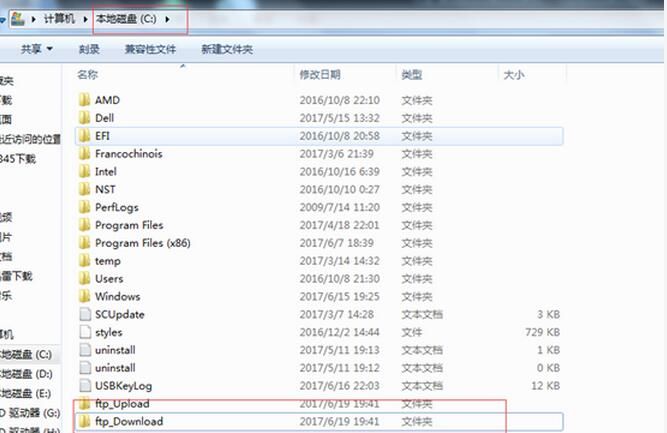Select the Windows folder row
Viewport: 667px width, 433px height.
tap(118, 296)
